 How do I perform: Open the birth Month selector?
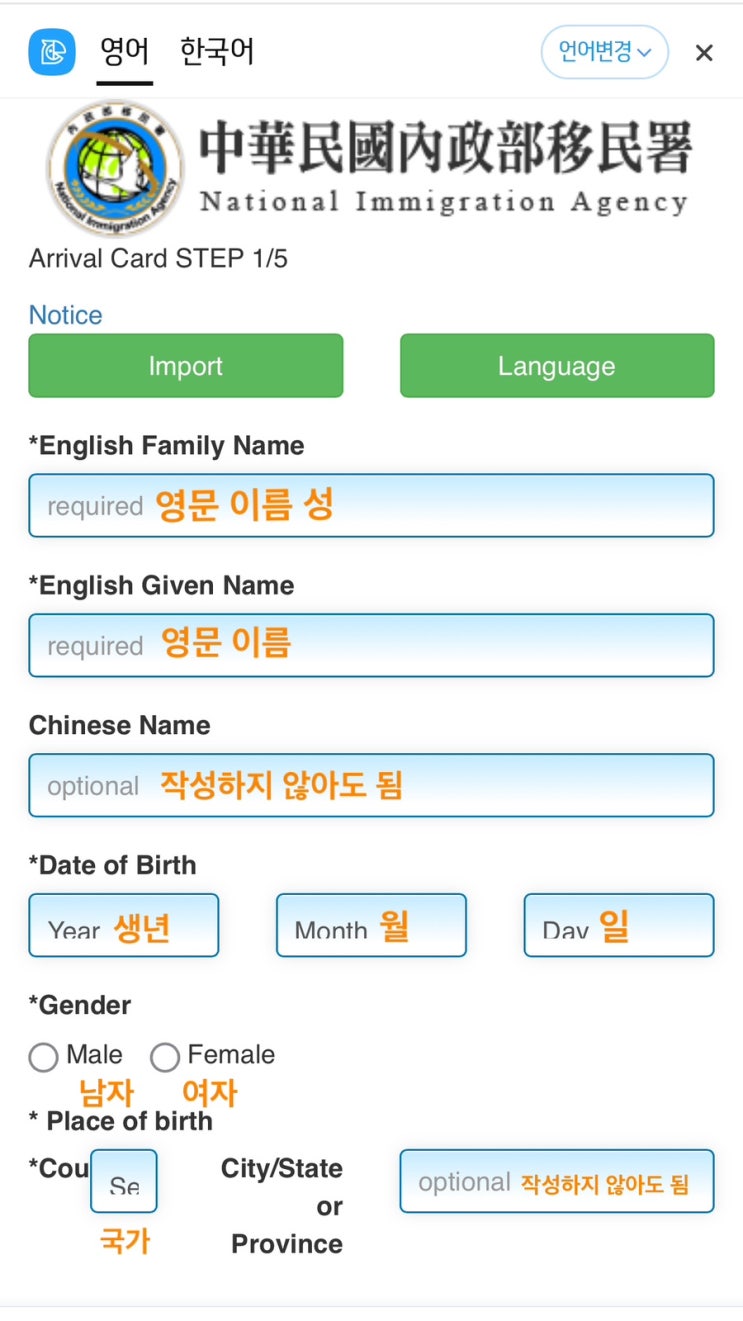click(371, 925)
